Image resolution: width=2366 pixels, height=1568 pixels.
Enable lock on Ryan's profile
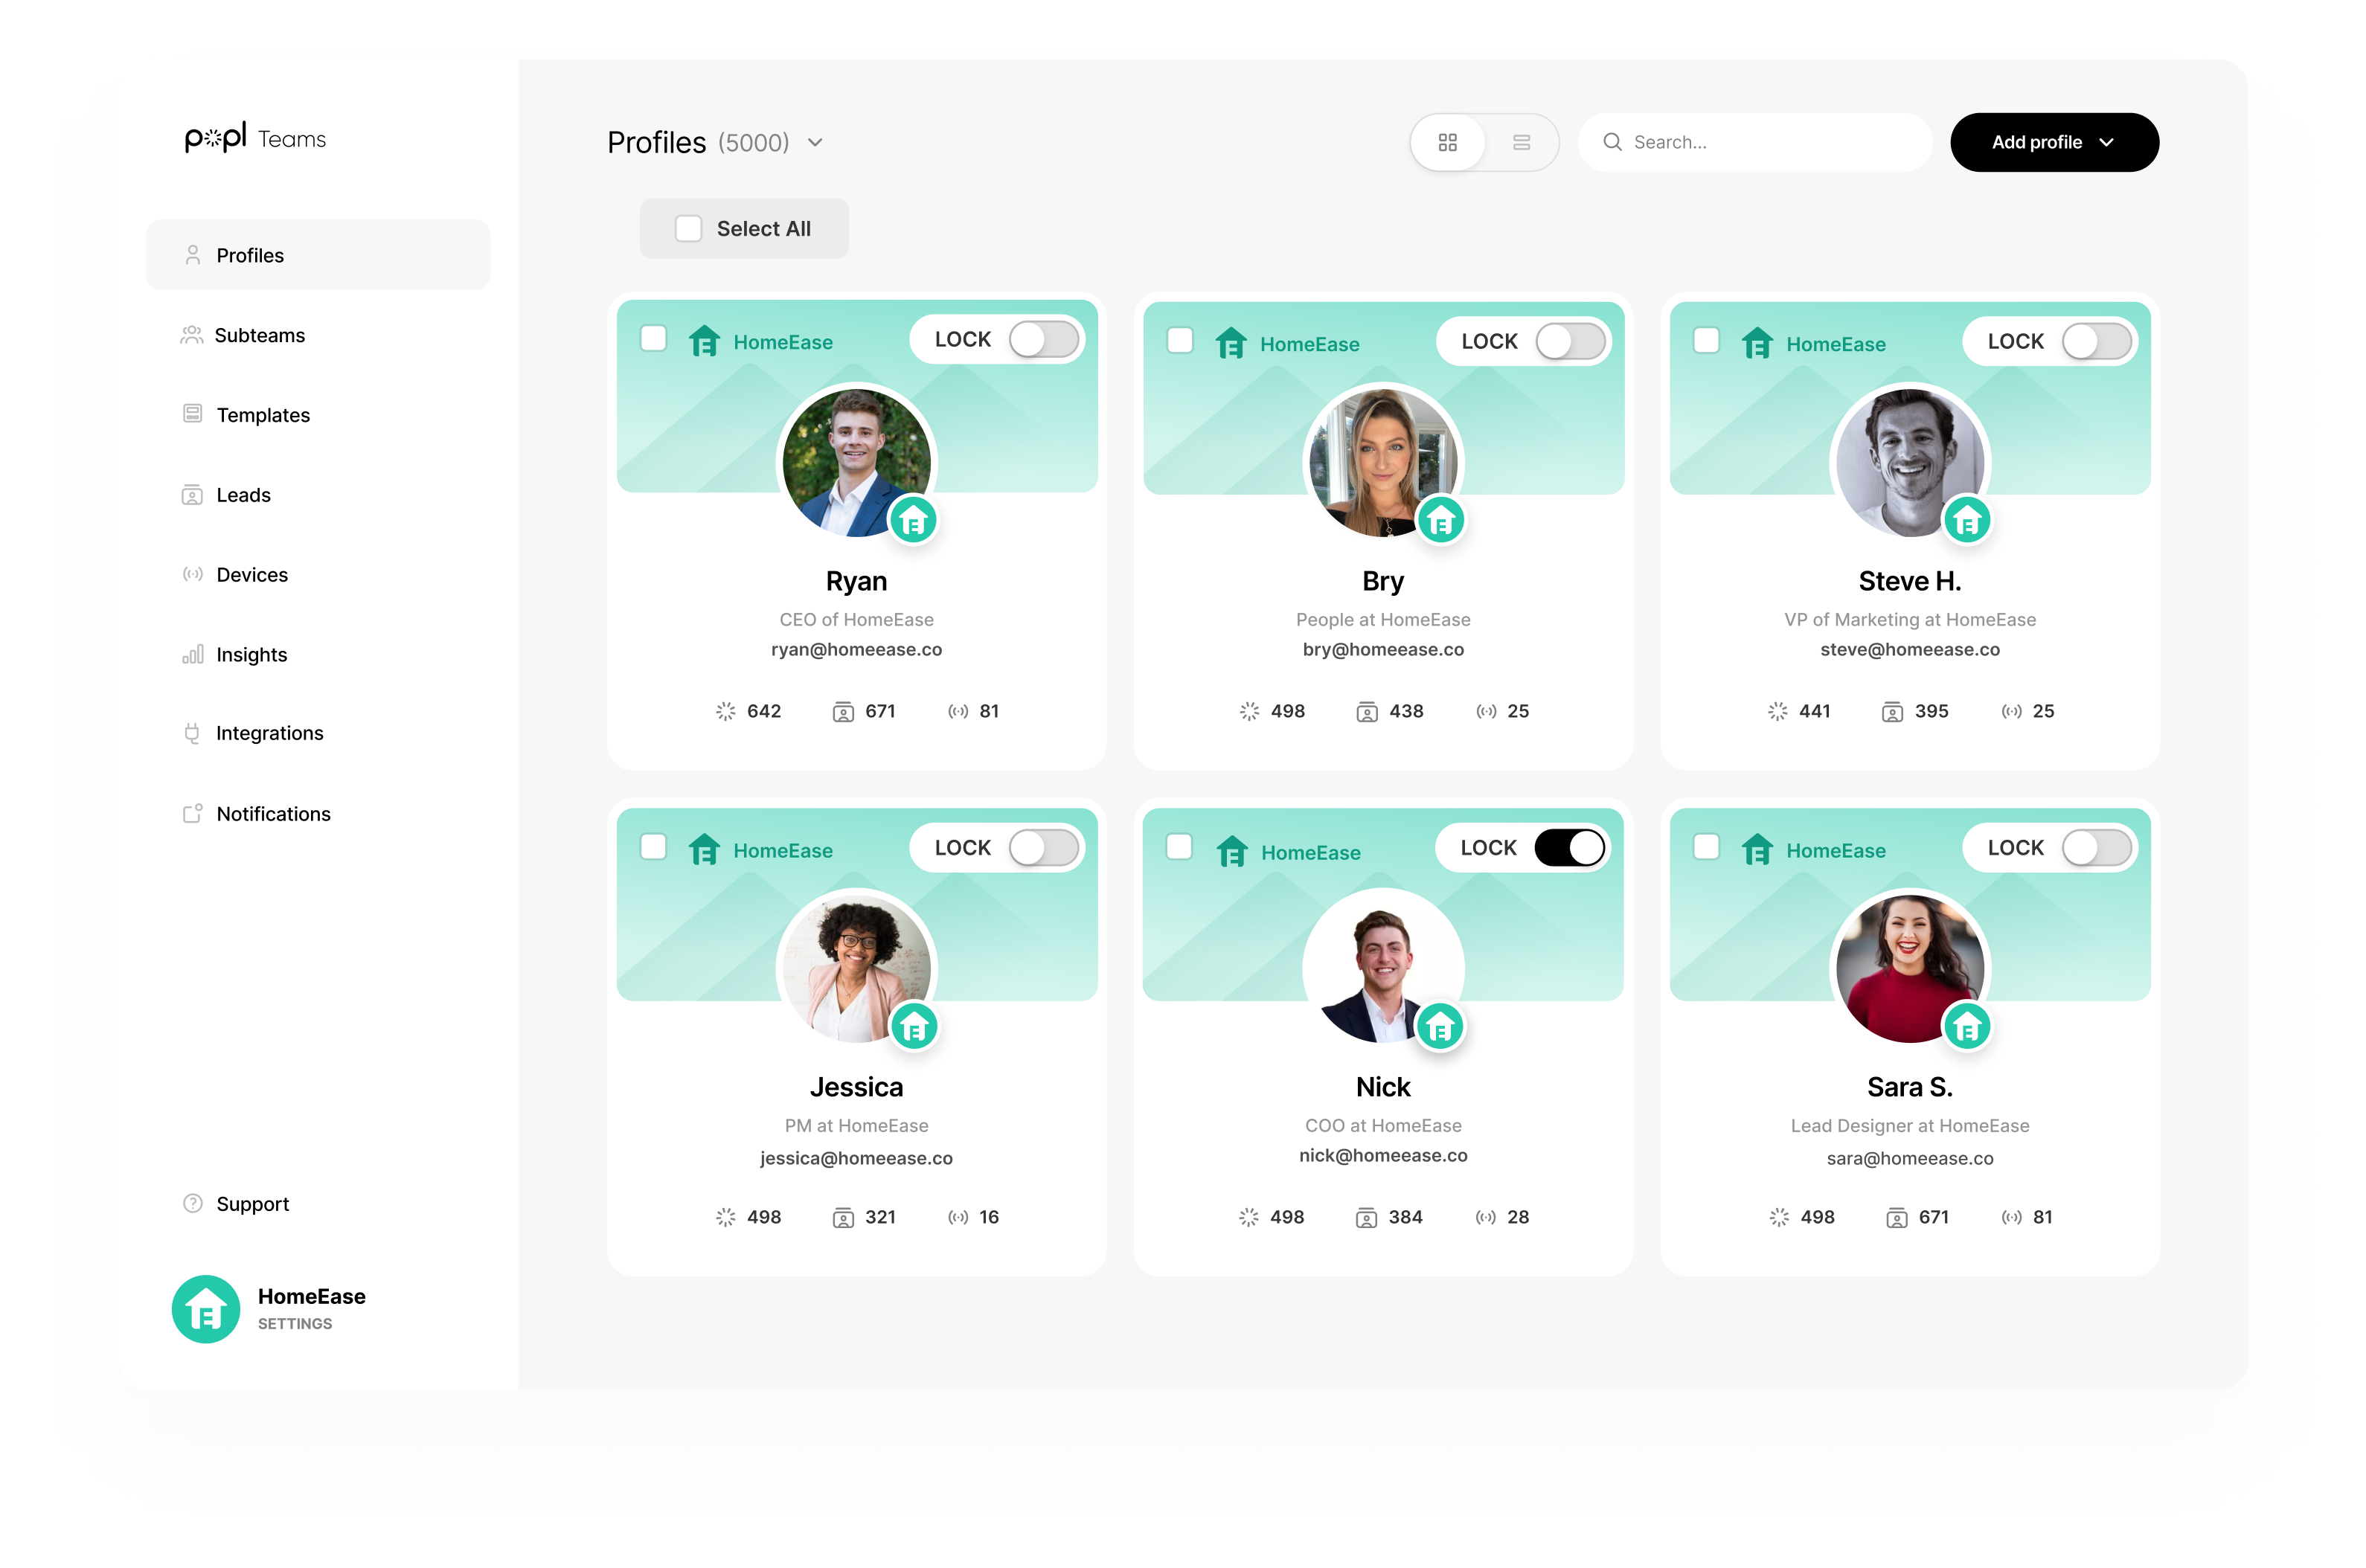1043,340
